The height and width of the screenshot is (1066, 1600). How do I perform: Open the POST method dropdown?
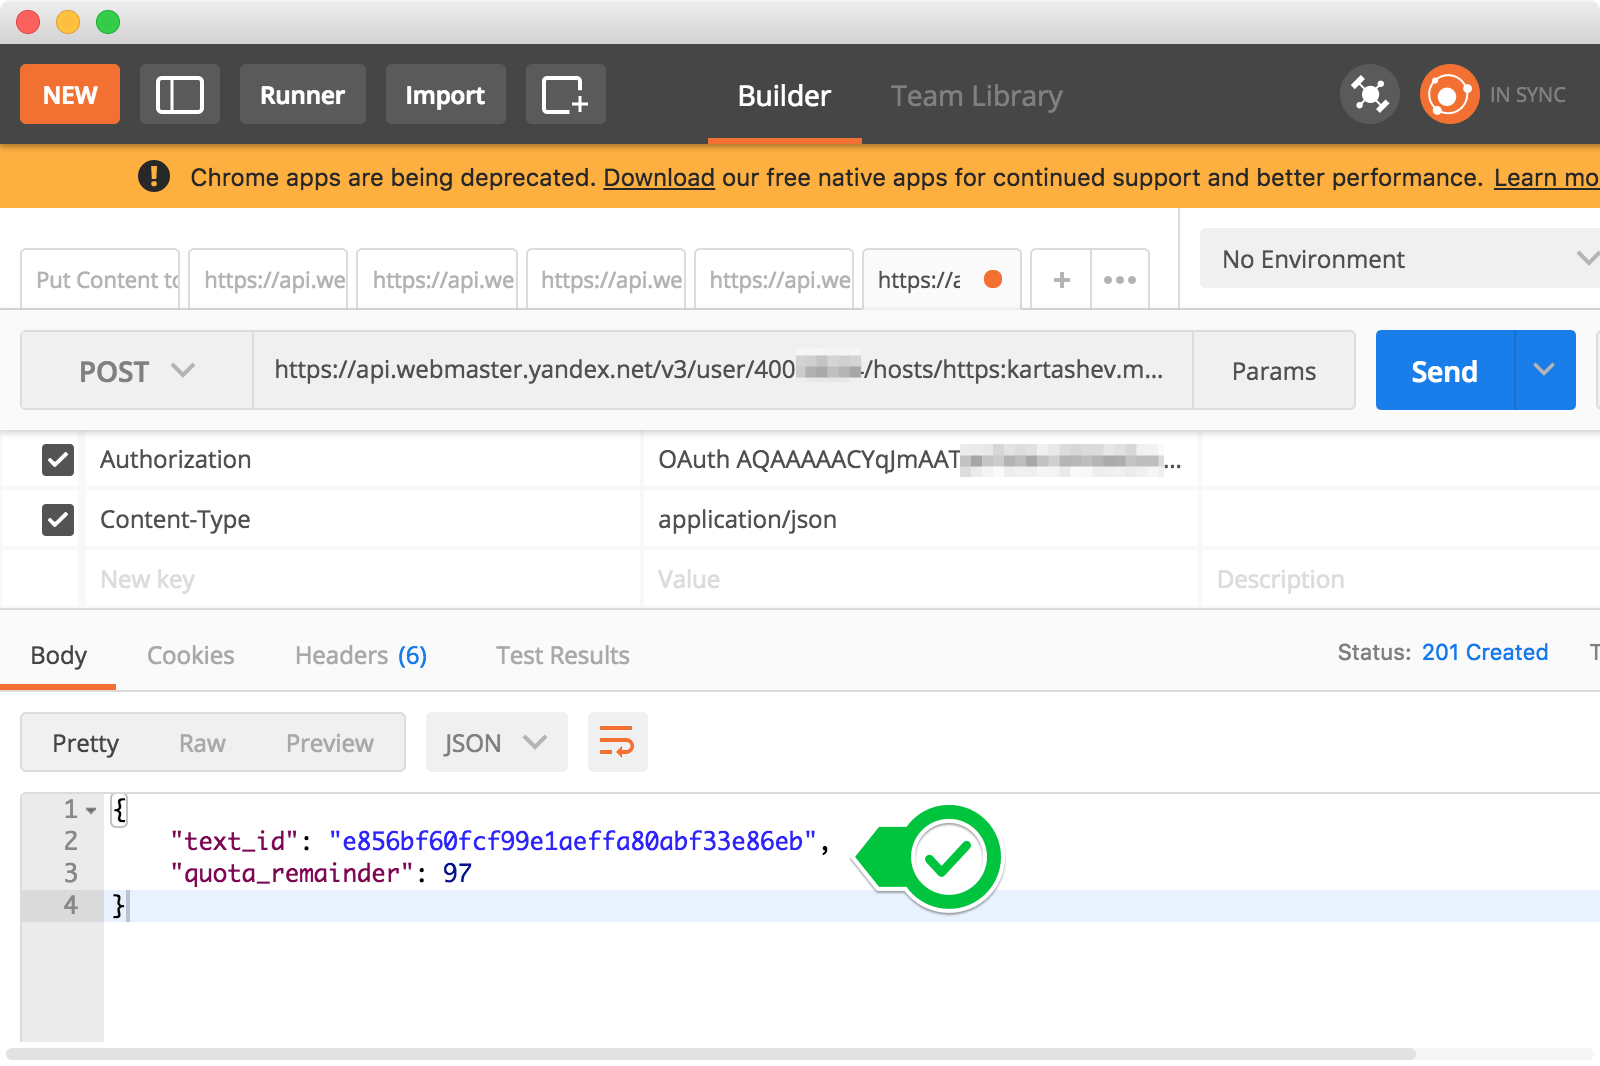pyautogui.click(x=137, y=370)
